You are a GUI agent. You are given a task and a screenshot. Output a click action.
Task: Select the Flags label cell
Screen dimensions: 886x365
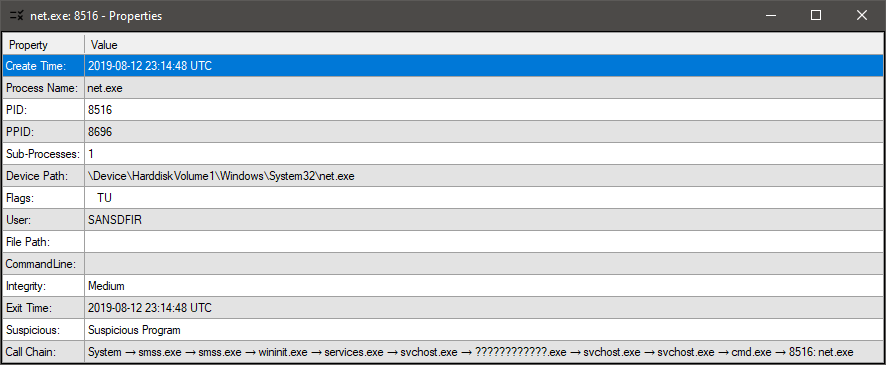pos(43,198)
